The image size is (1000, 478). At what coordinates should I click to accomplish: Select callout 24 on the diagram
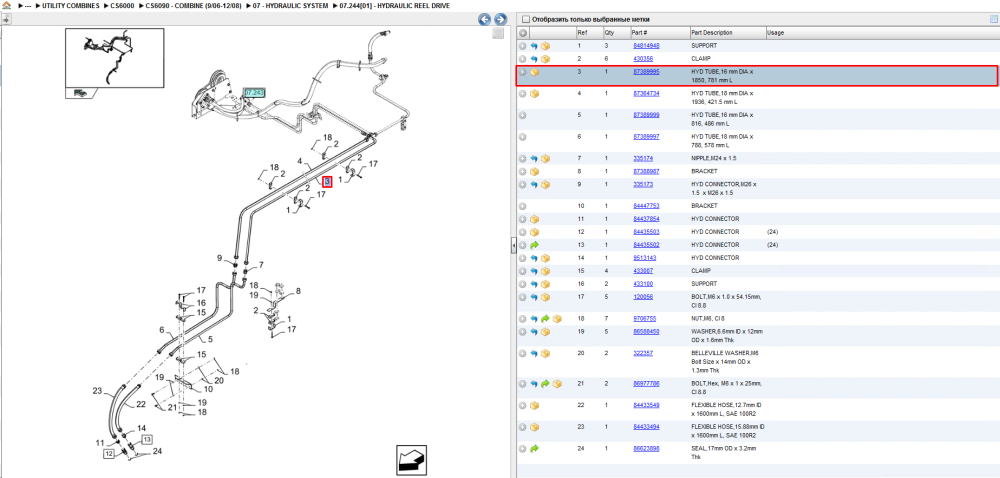(x=158, y=451)
